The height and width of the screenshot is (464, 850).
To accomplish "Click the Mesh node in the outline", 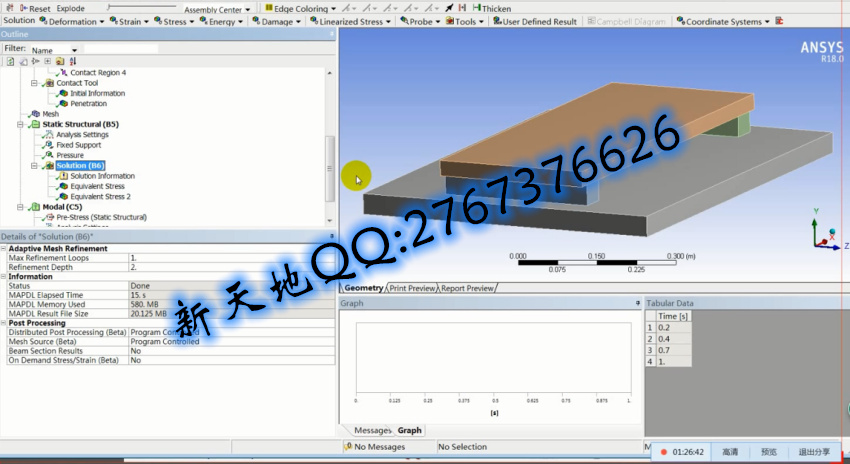I will [x=50, y=114].
